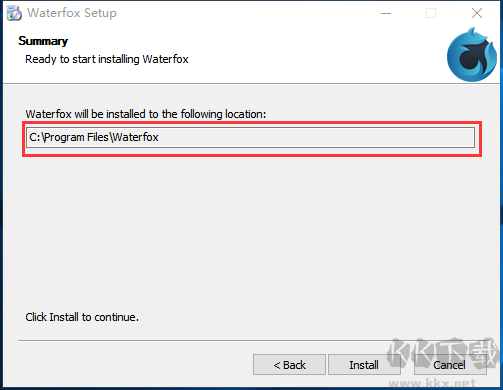Click the Waterfox Setup title text
The width and height of the screenshot is (503, 390).
coord(72,13)
